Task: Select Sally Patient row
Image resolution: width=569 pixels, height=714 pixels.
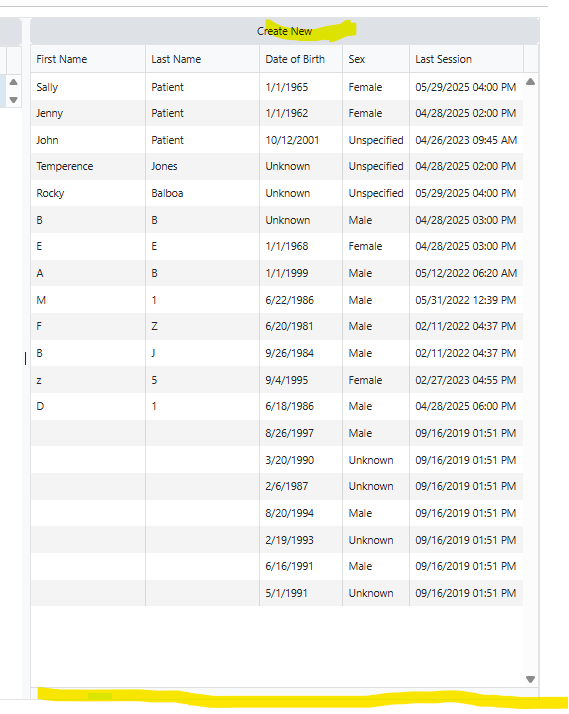Action: coord(277,87)
